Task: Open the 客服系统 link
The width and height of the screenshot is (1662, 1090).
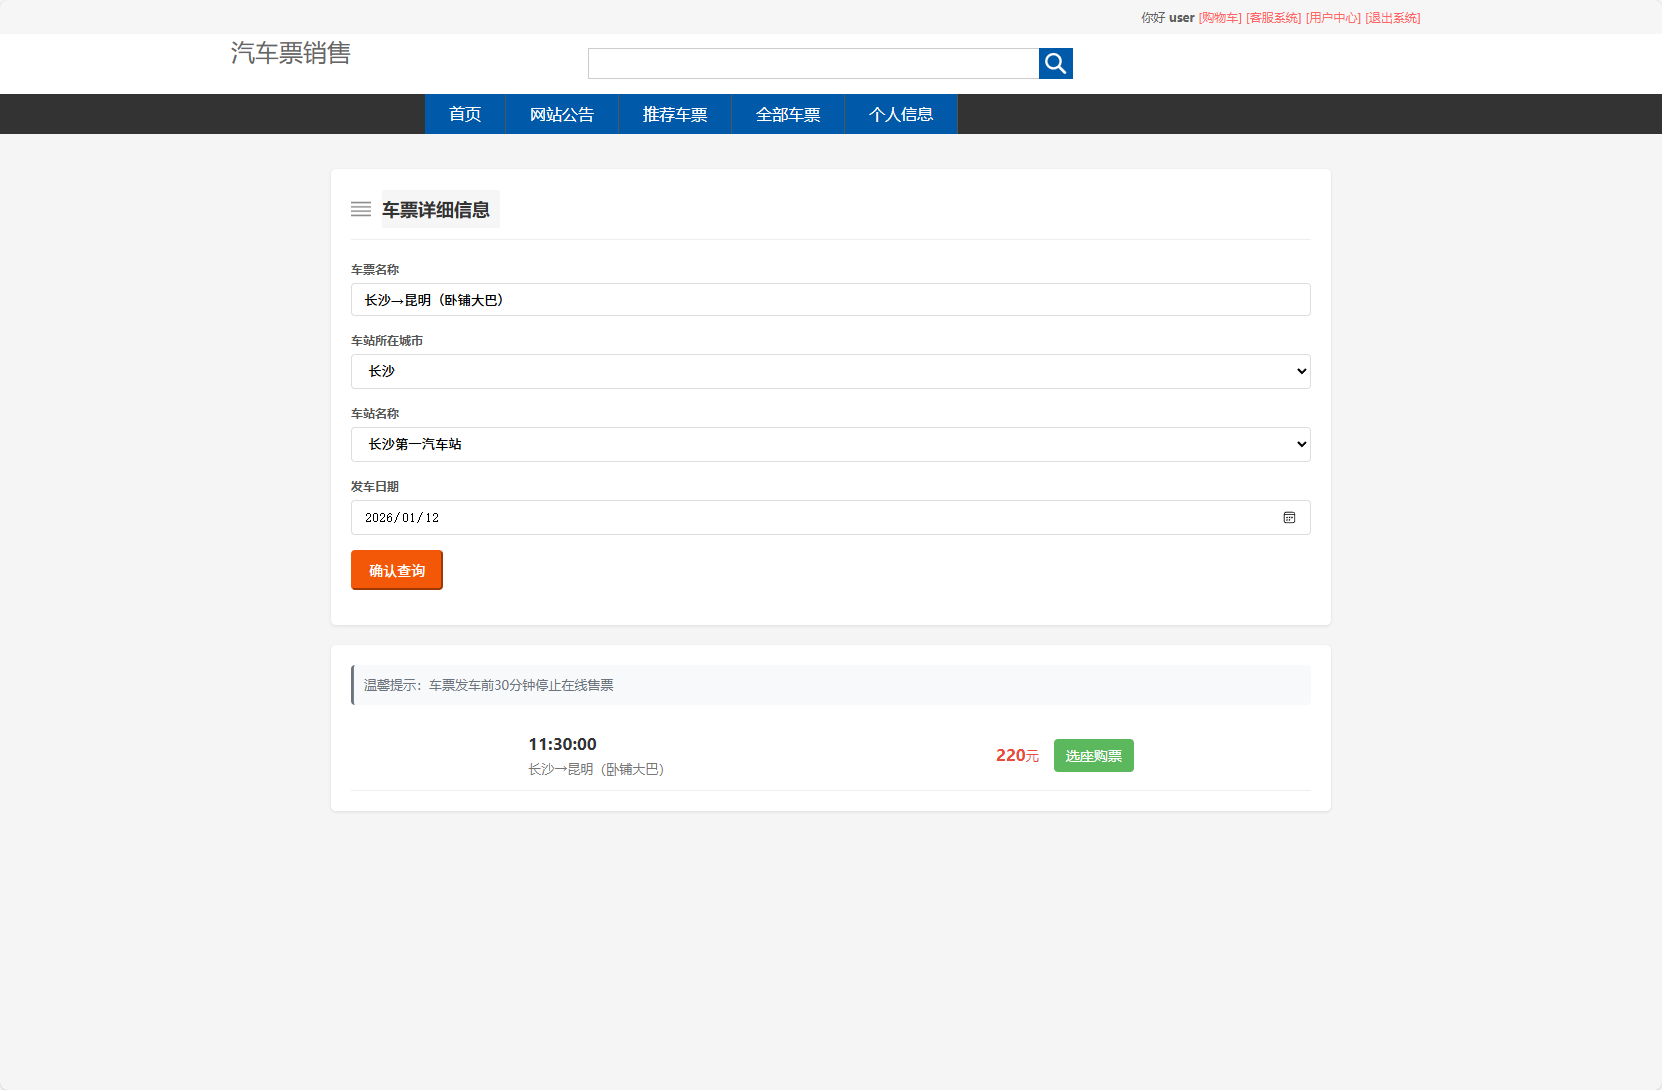Action: tap(1273, 17)
